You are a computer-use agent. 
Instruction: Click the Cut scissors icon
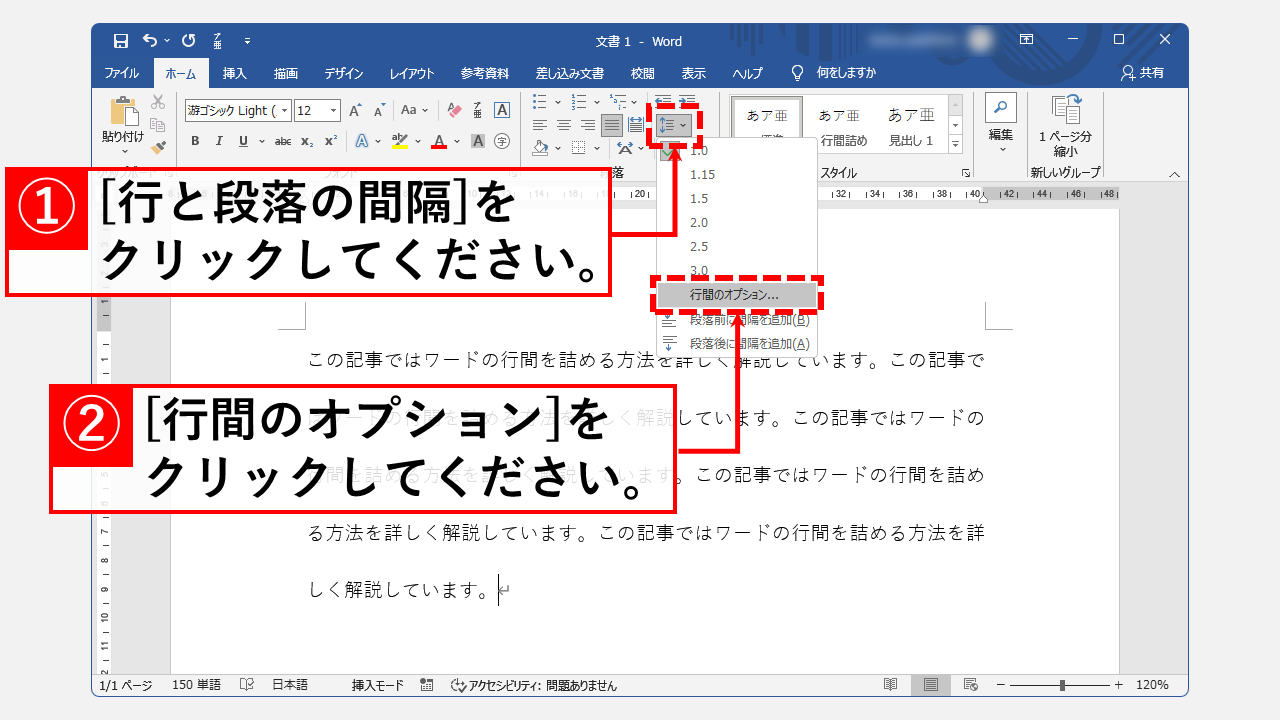(158, 102)
